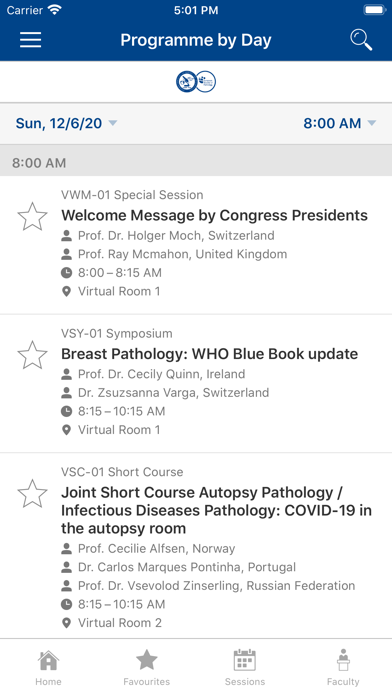The width and height of the screenshot is (392, 696).
Task: Tap the search magnifier icon
Action: (361, 40)
